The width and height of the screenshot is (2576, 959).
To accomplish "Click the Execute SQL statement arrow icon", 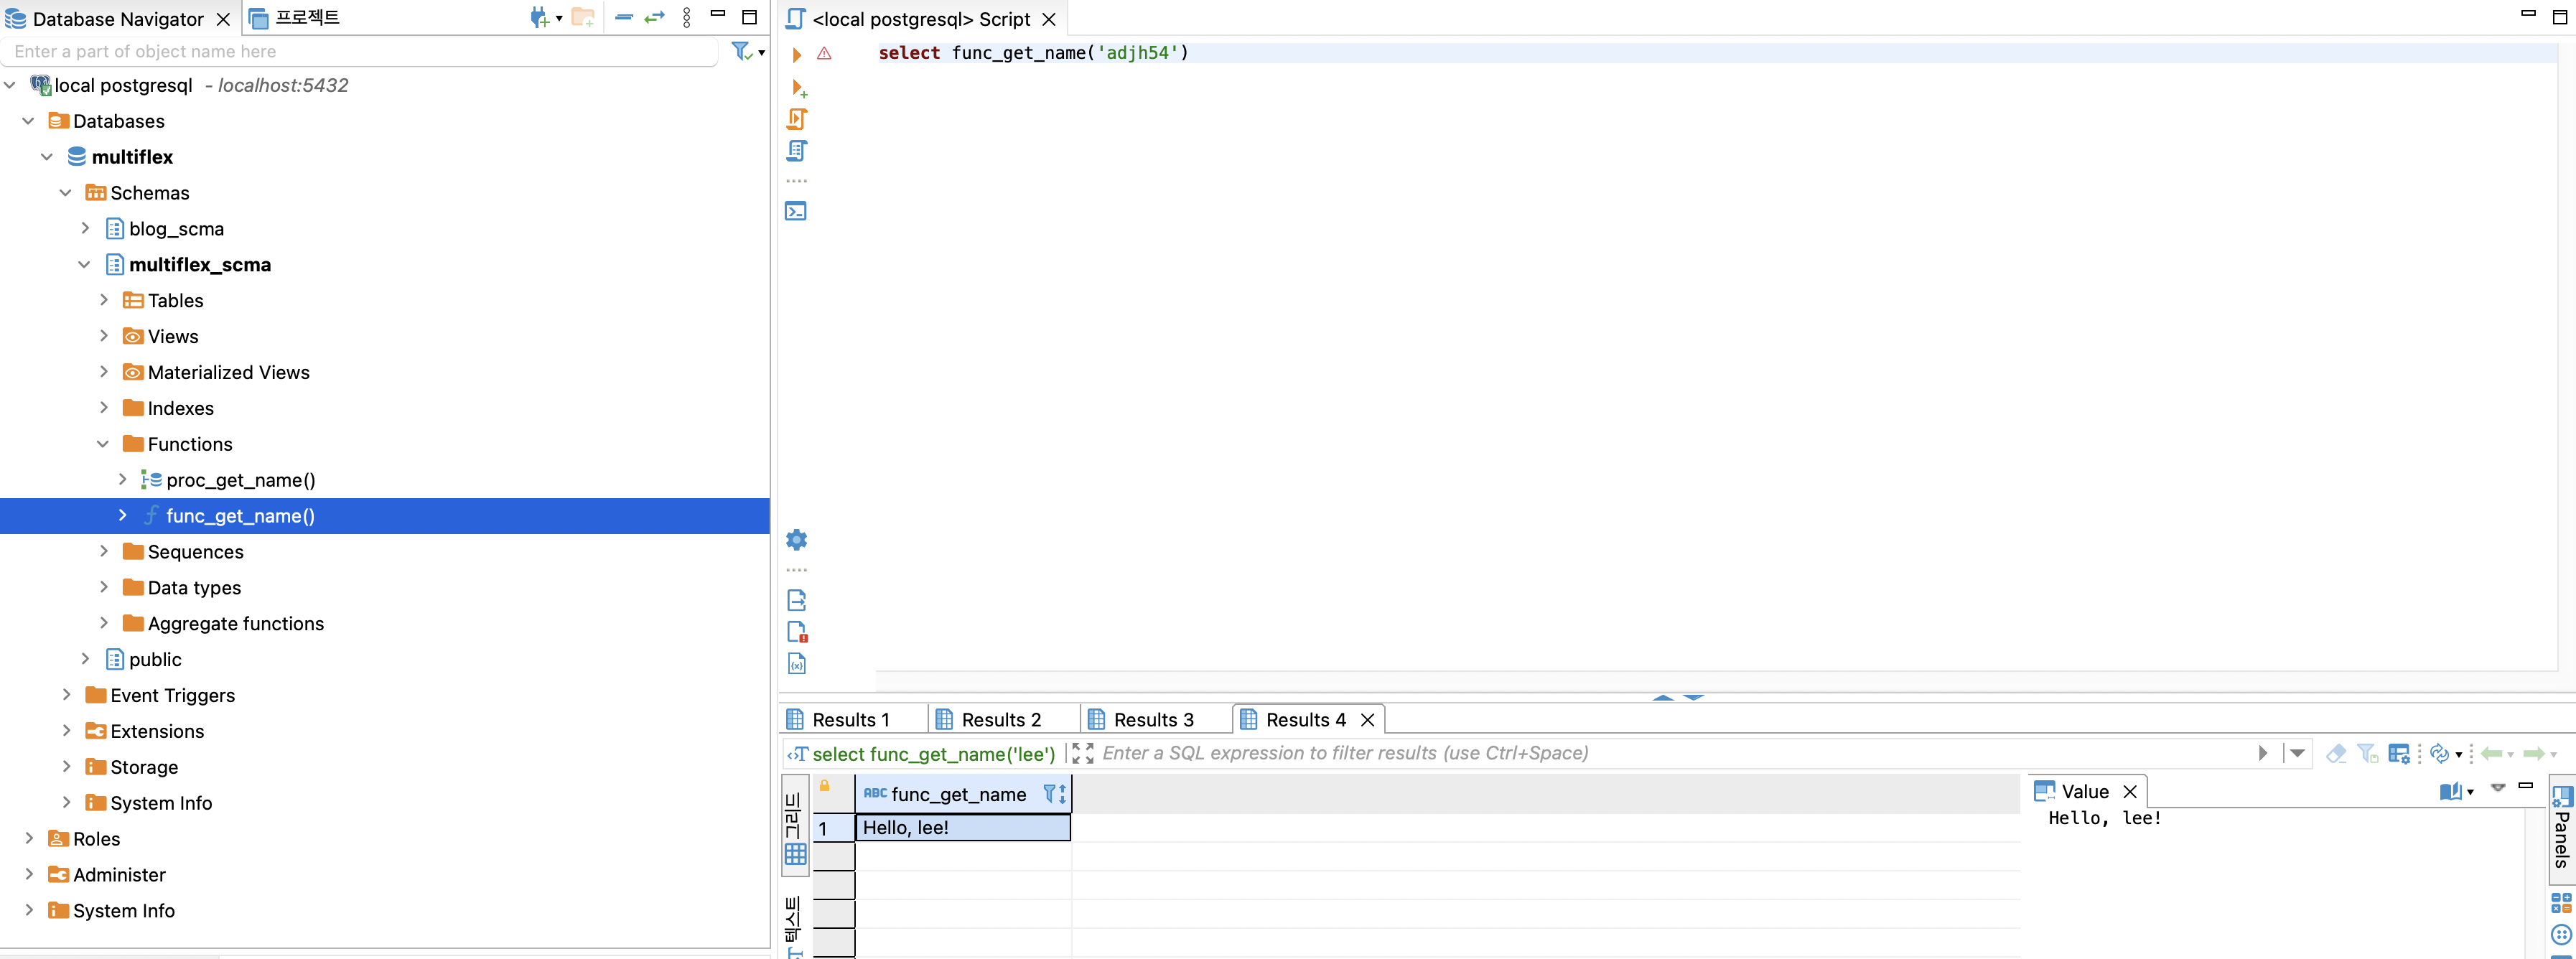I will pos(796,54).
